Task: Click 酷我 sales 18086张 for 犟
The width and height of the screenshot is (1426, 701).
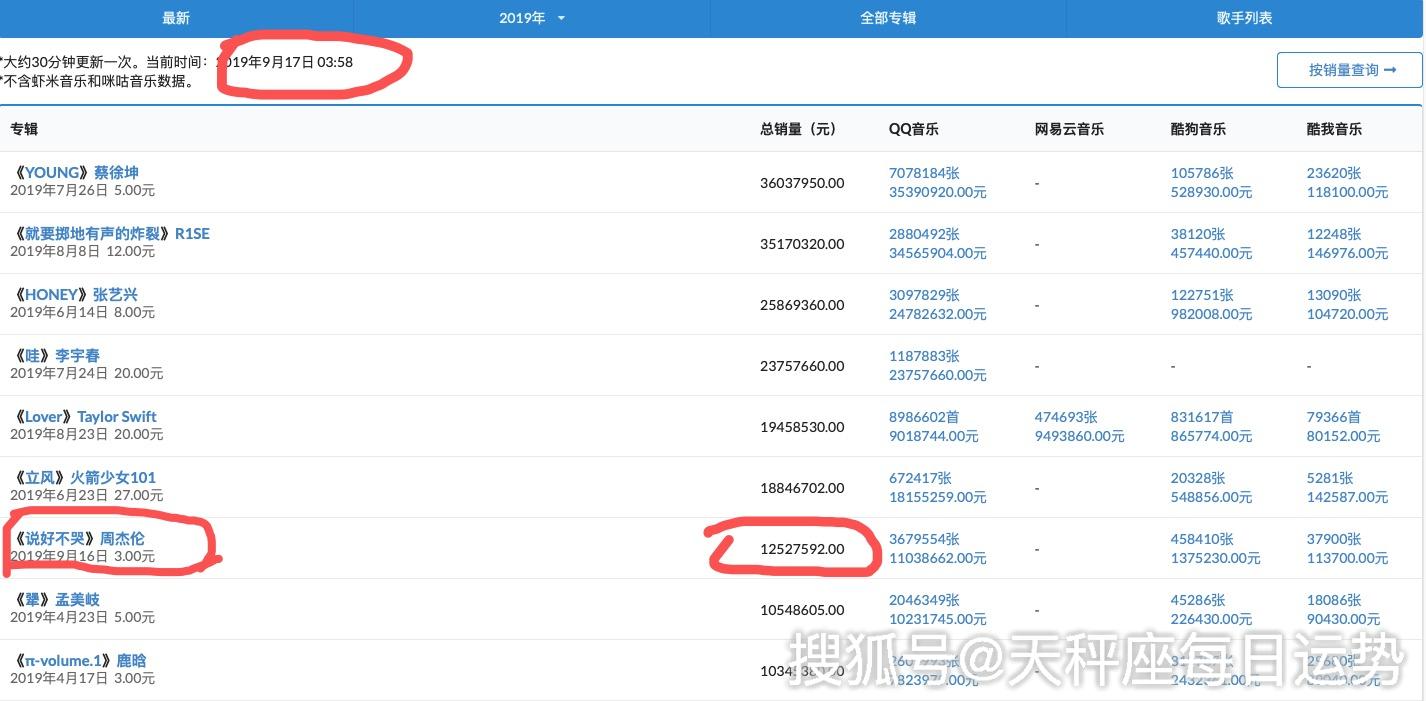Action: pos(1334,600)
